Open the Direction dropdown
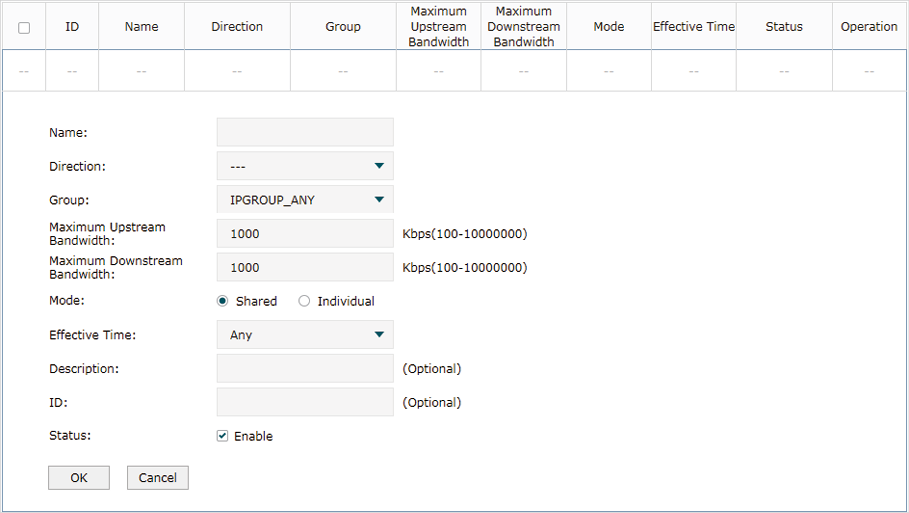 pos(305,166)
